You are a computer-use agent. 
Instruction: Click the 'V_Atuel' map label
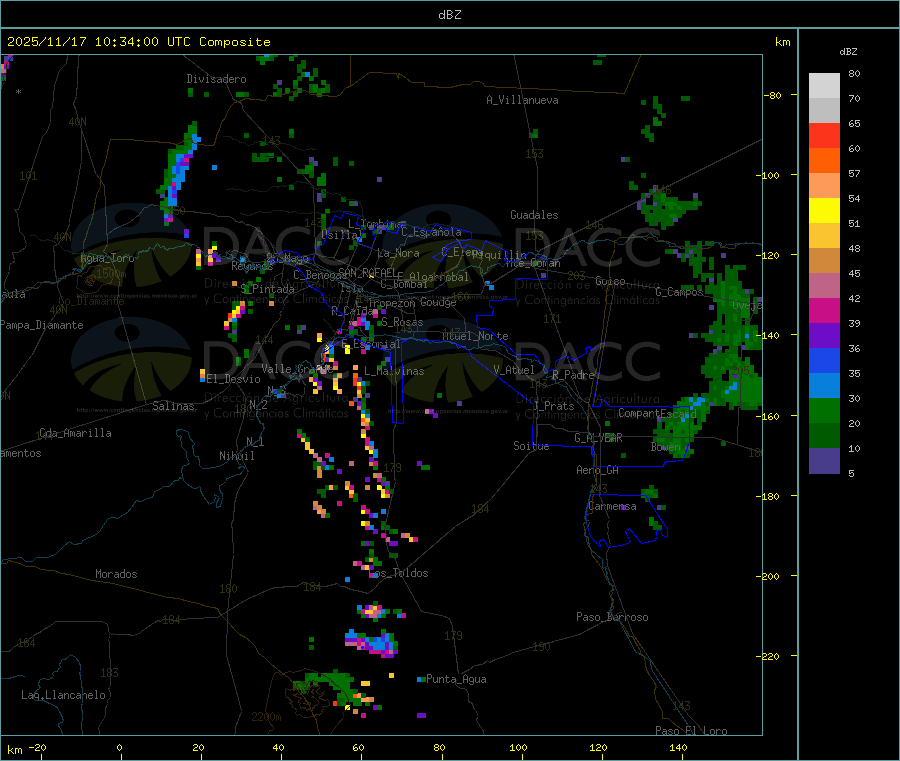(x=514, y=370)
